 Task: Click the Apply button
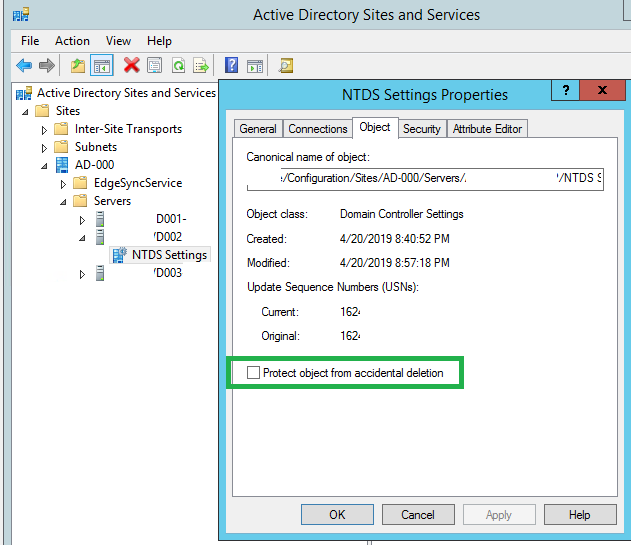click(499, 514)
